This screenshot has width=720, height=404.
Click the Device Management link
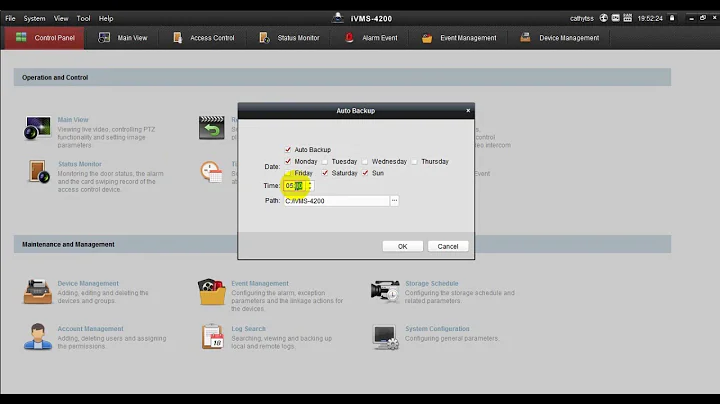tap(88, 284)
